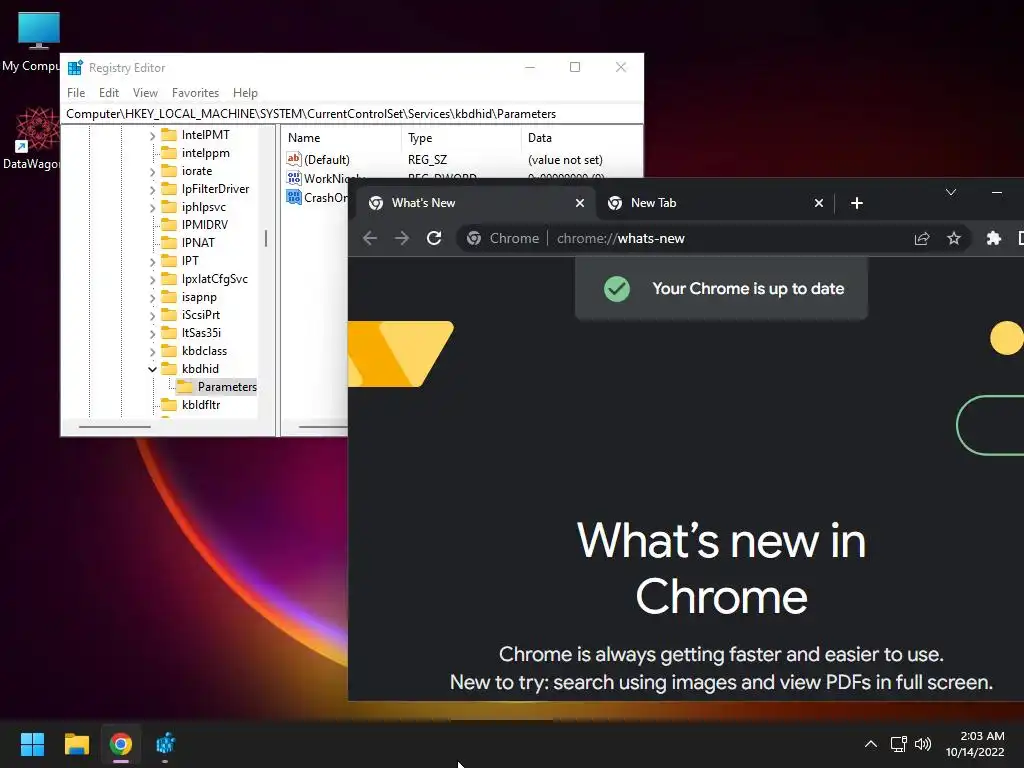This screenshot has height=768, width=1024.
Task: Share this page from Chrome address bar
Action: 921,238
